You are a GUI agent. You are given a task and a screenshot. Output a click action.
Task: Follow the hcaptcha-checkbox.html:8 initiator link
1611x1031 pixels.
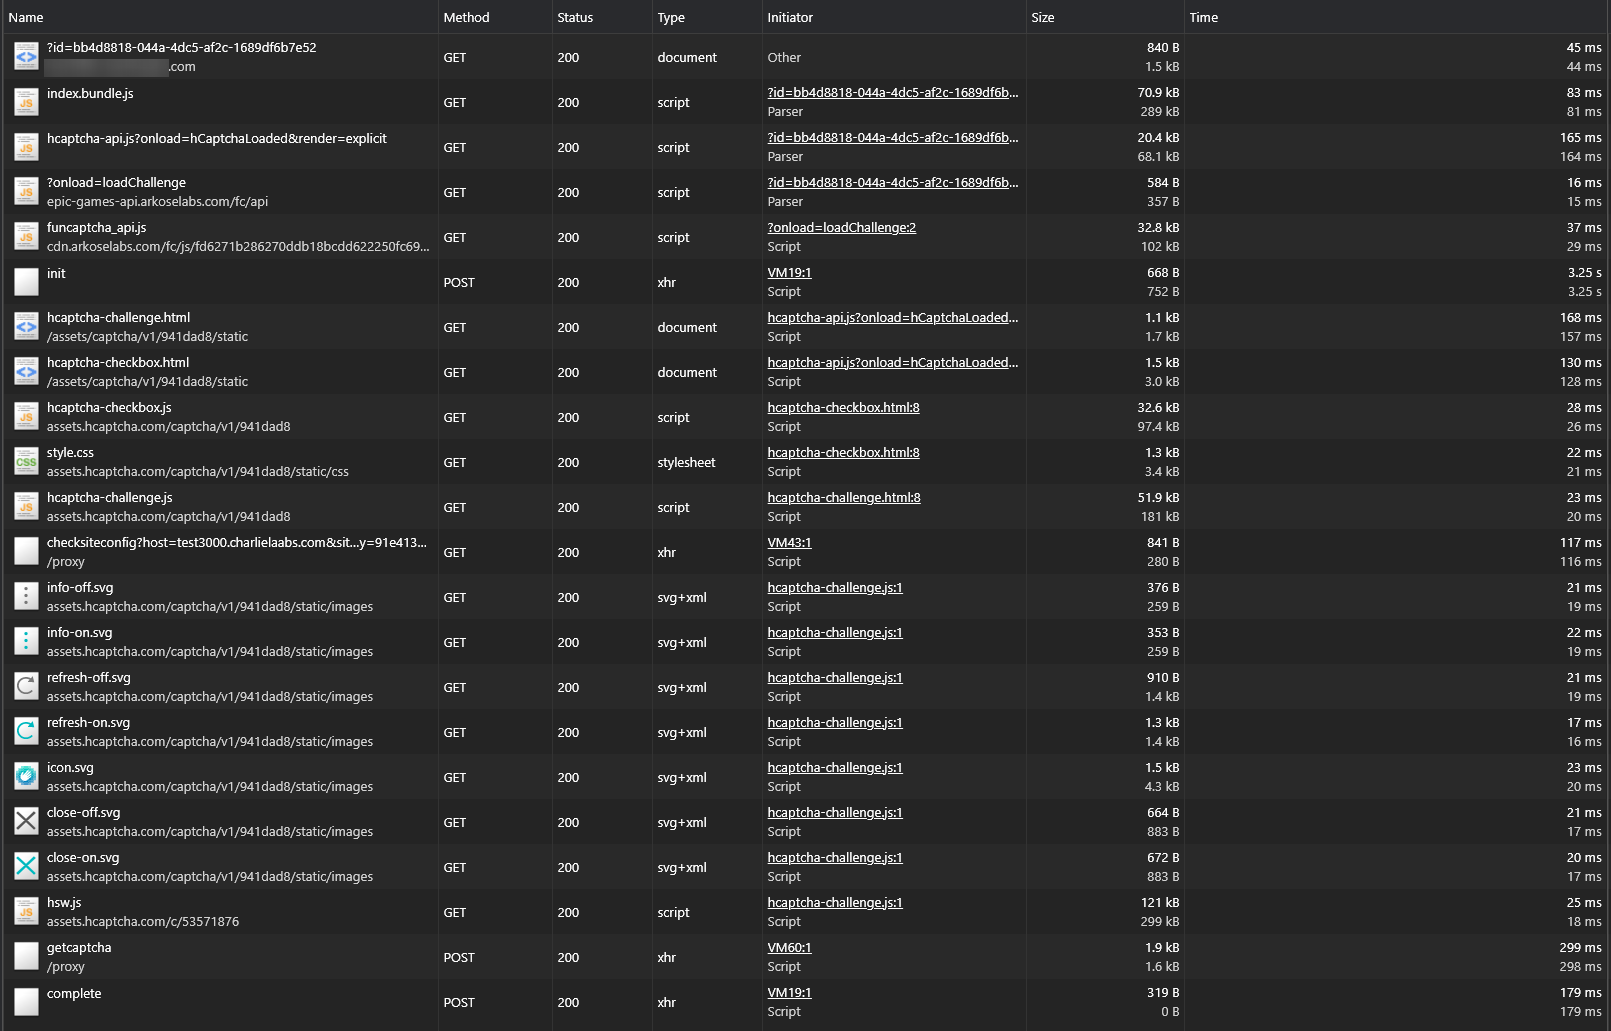(842, 407)
